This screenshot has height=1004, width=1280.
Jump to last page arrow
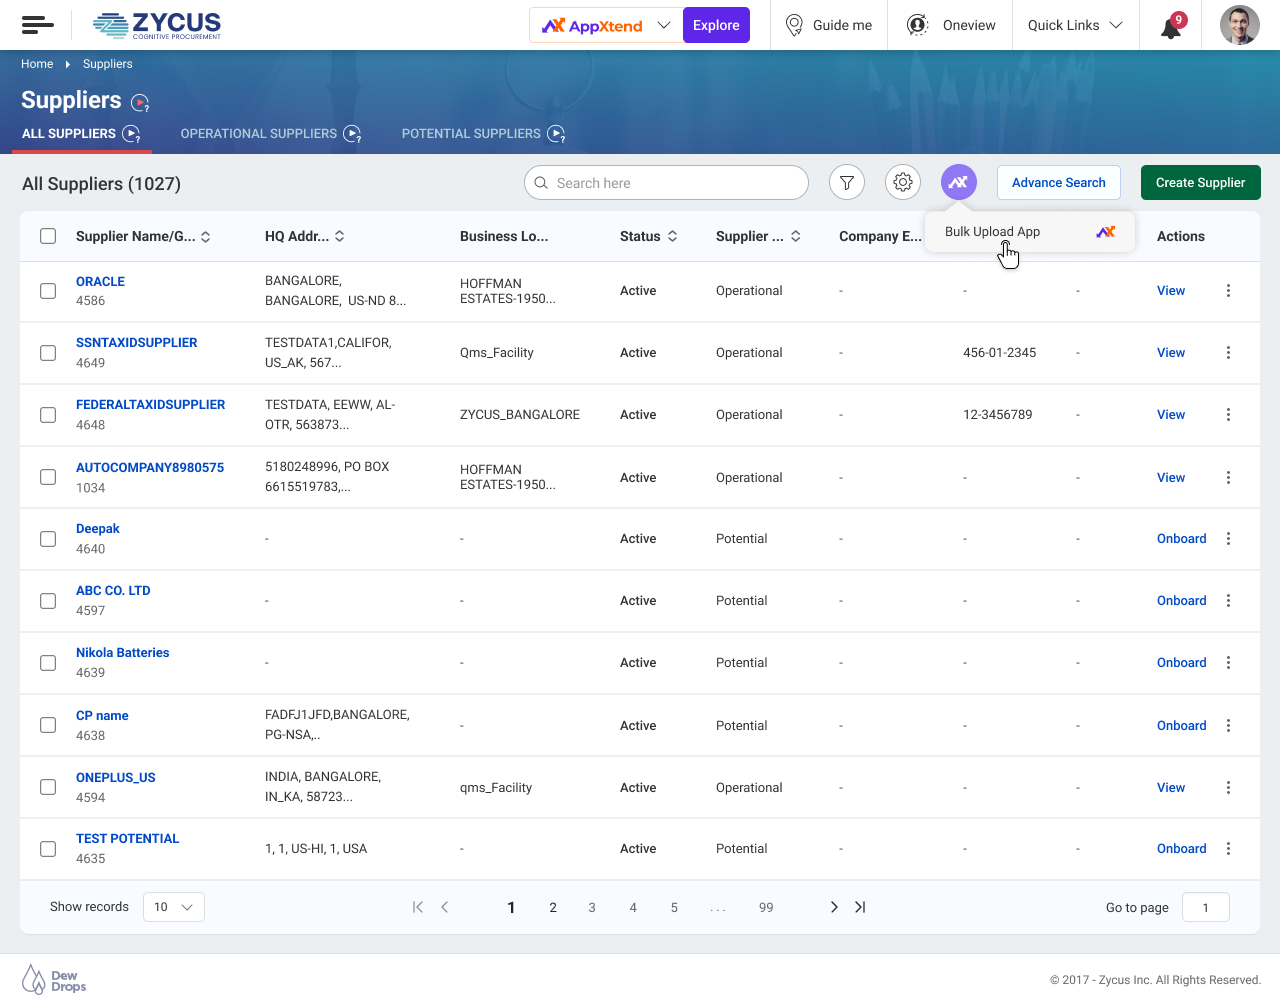[860, 907]
